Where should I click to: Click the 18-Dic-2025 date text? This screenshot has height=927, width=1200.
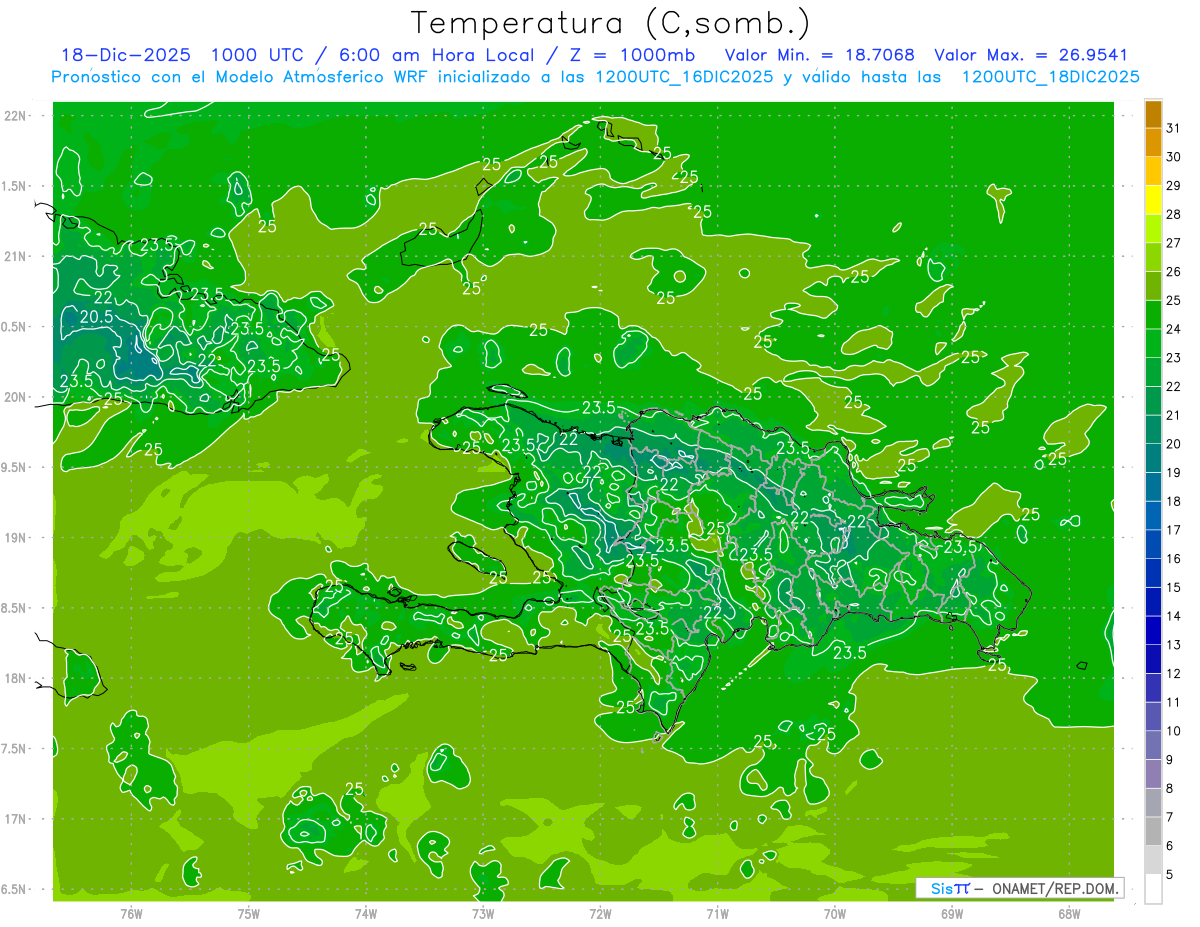click(118, 55)
